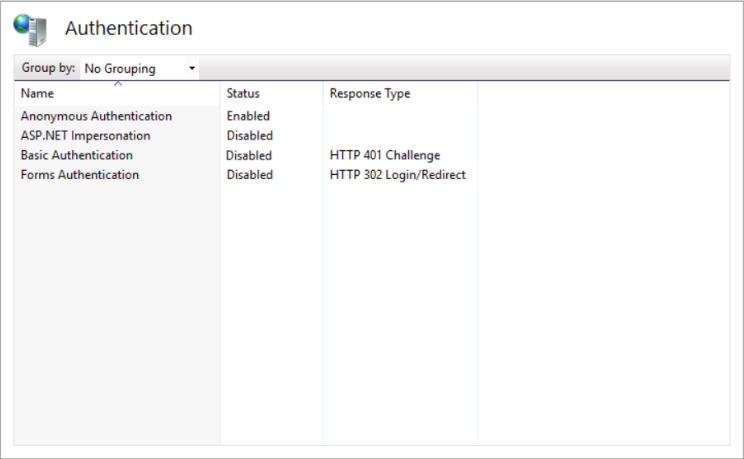Click empty area below Forms Authentication row
The image size is (744, 459).
pos(118,300)
